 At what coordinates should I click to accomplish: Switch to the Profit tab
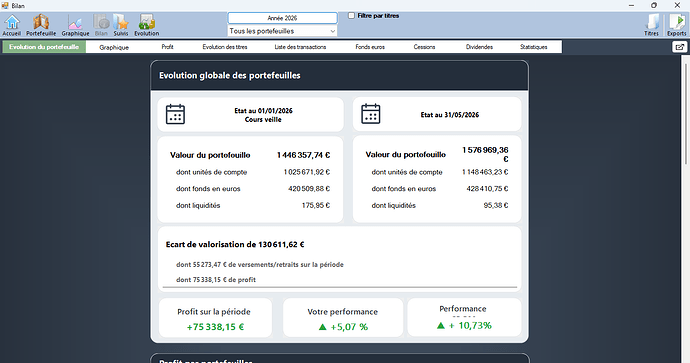point(167,47)
